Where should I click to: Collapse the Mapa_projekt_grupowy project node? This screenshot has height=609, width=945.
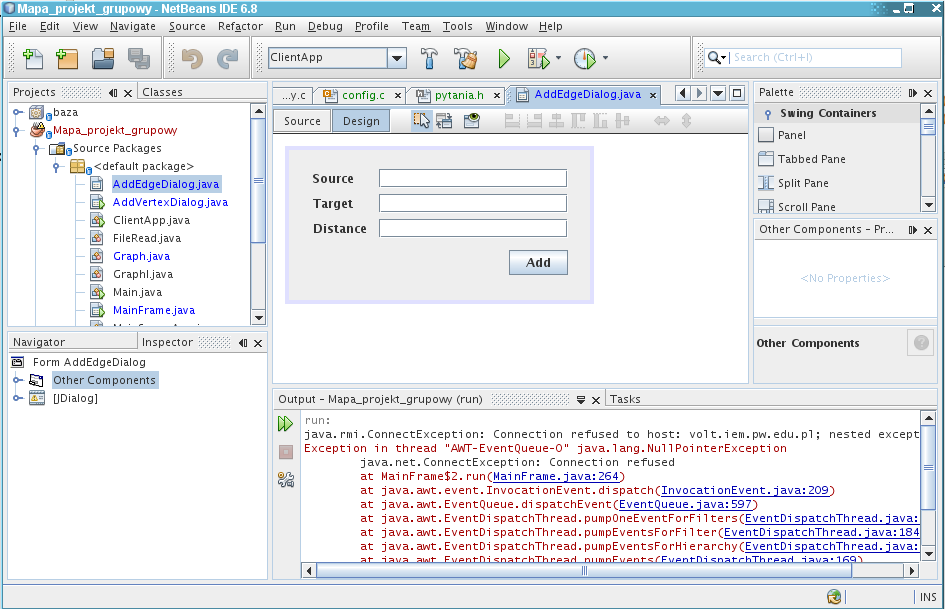[18, 130]
